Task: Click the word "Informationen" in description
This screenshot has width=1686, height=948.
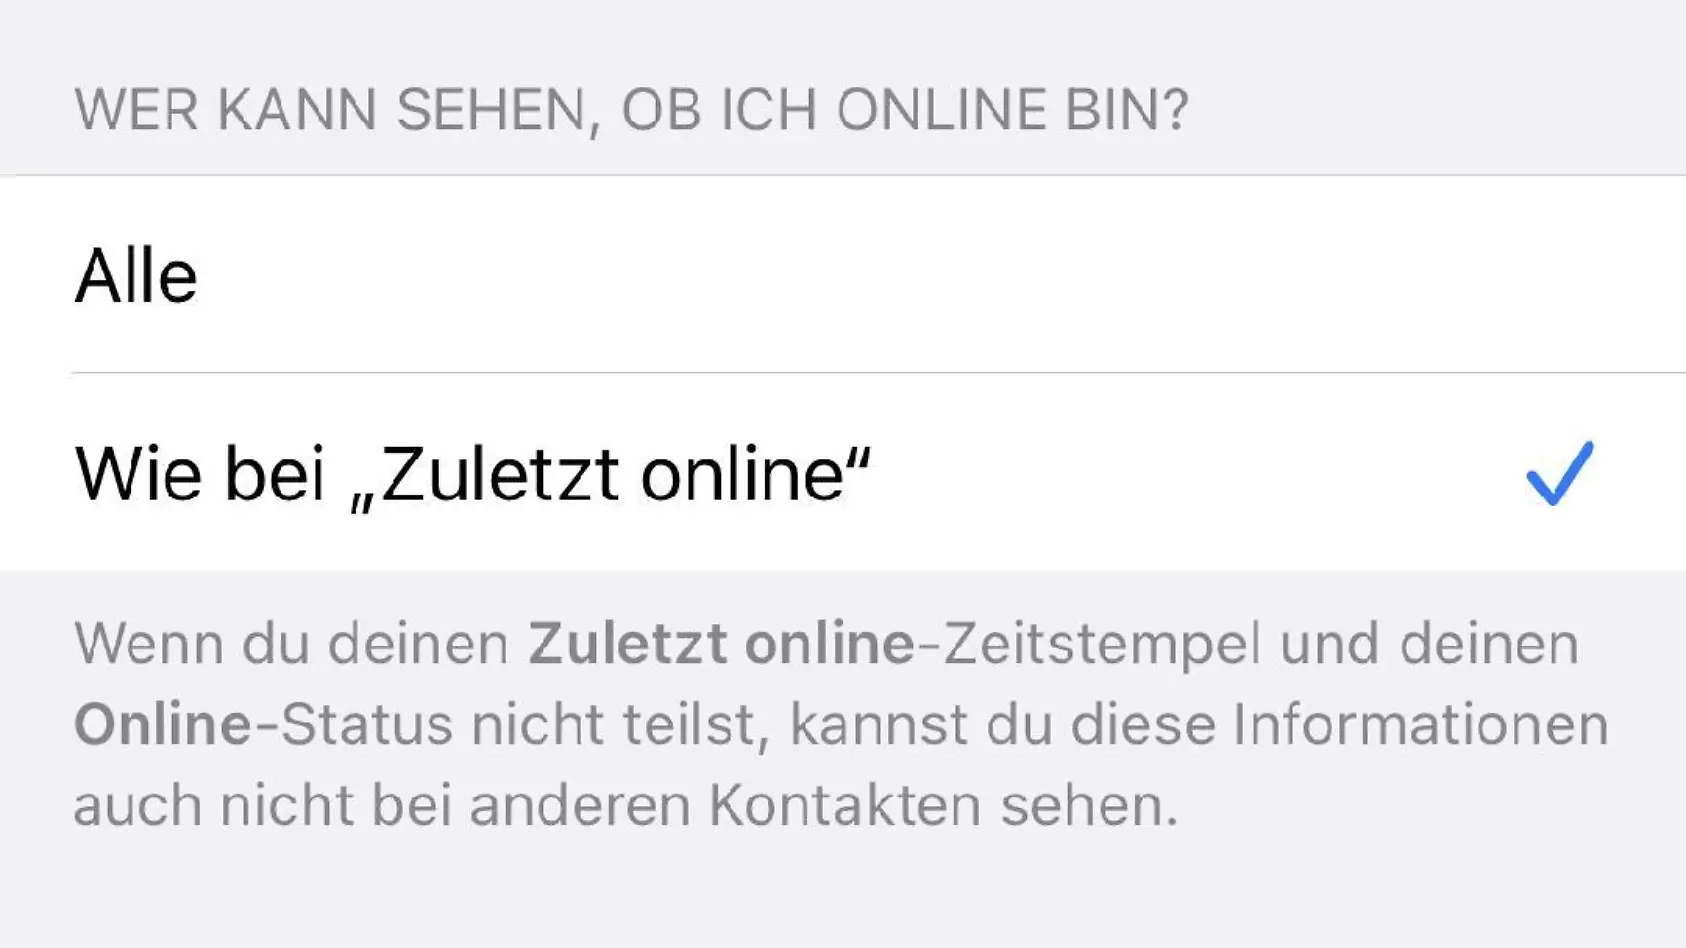Action: 1420,724
